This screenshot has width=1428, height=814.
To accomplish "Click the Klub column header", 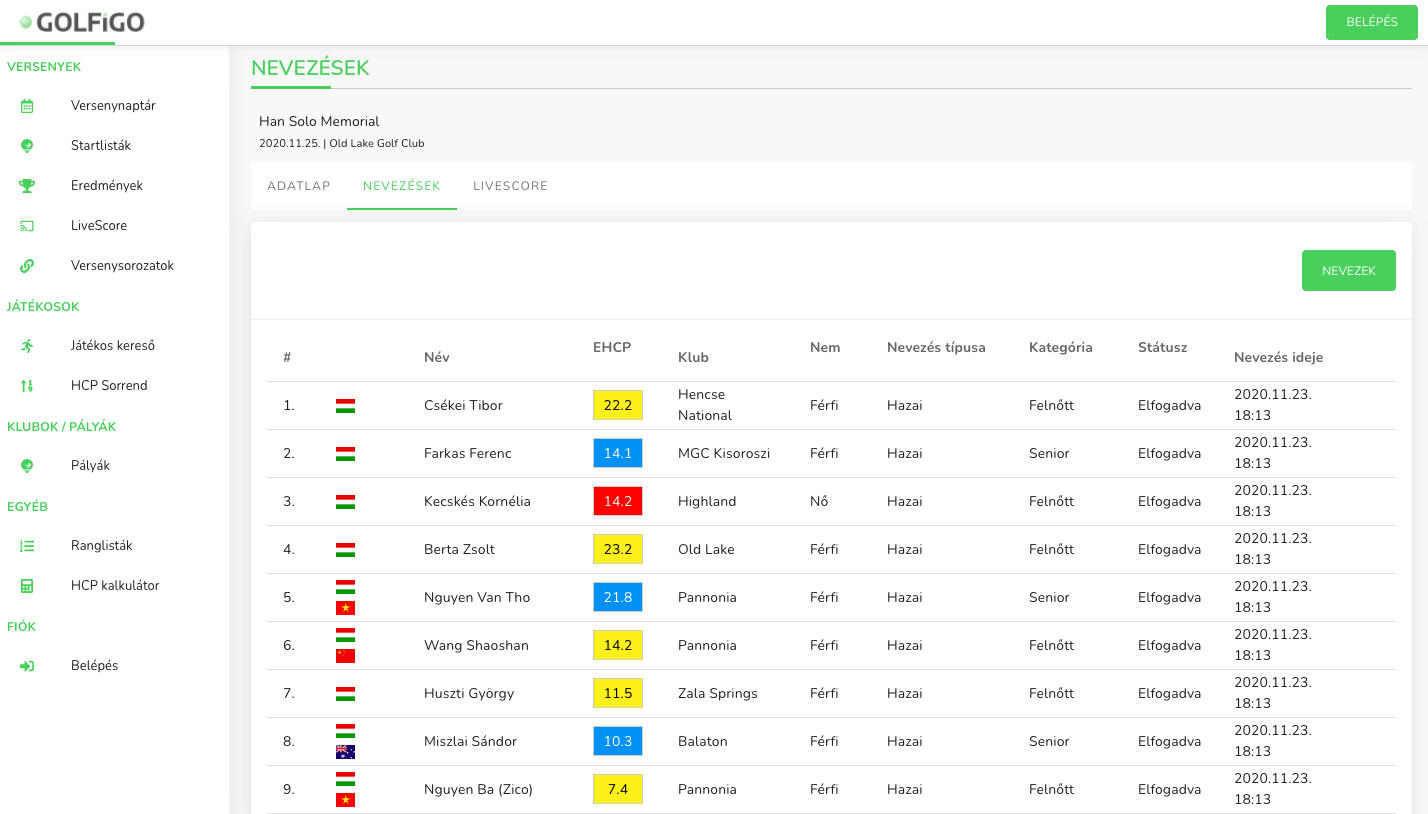I will tap(693, 357).
